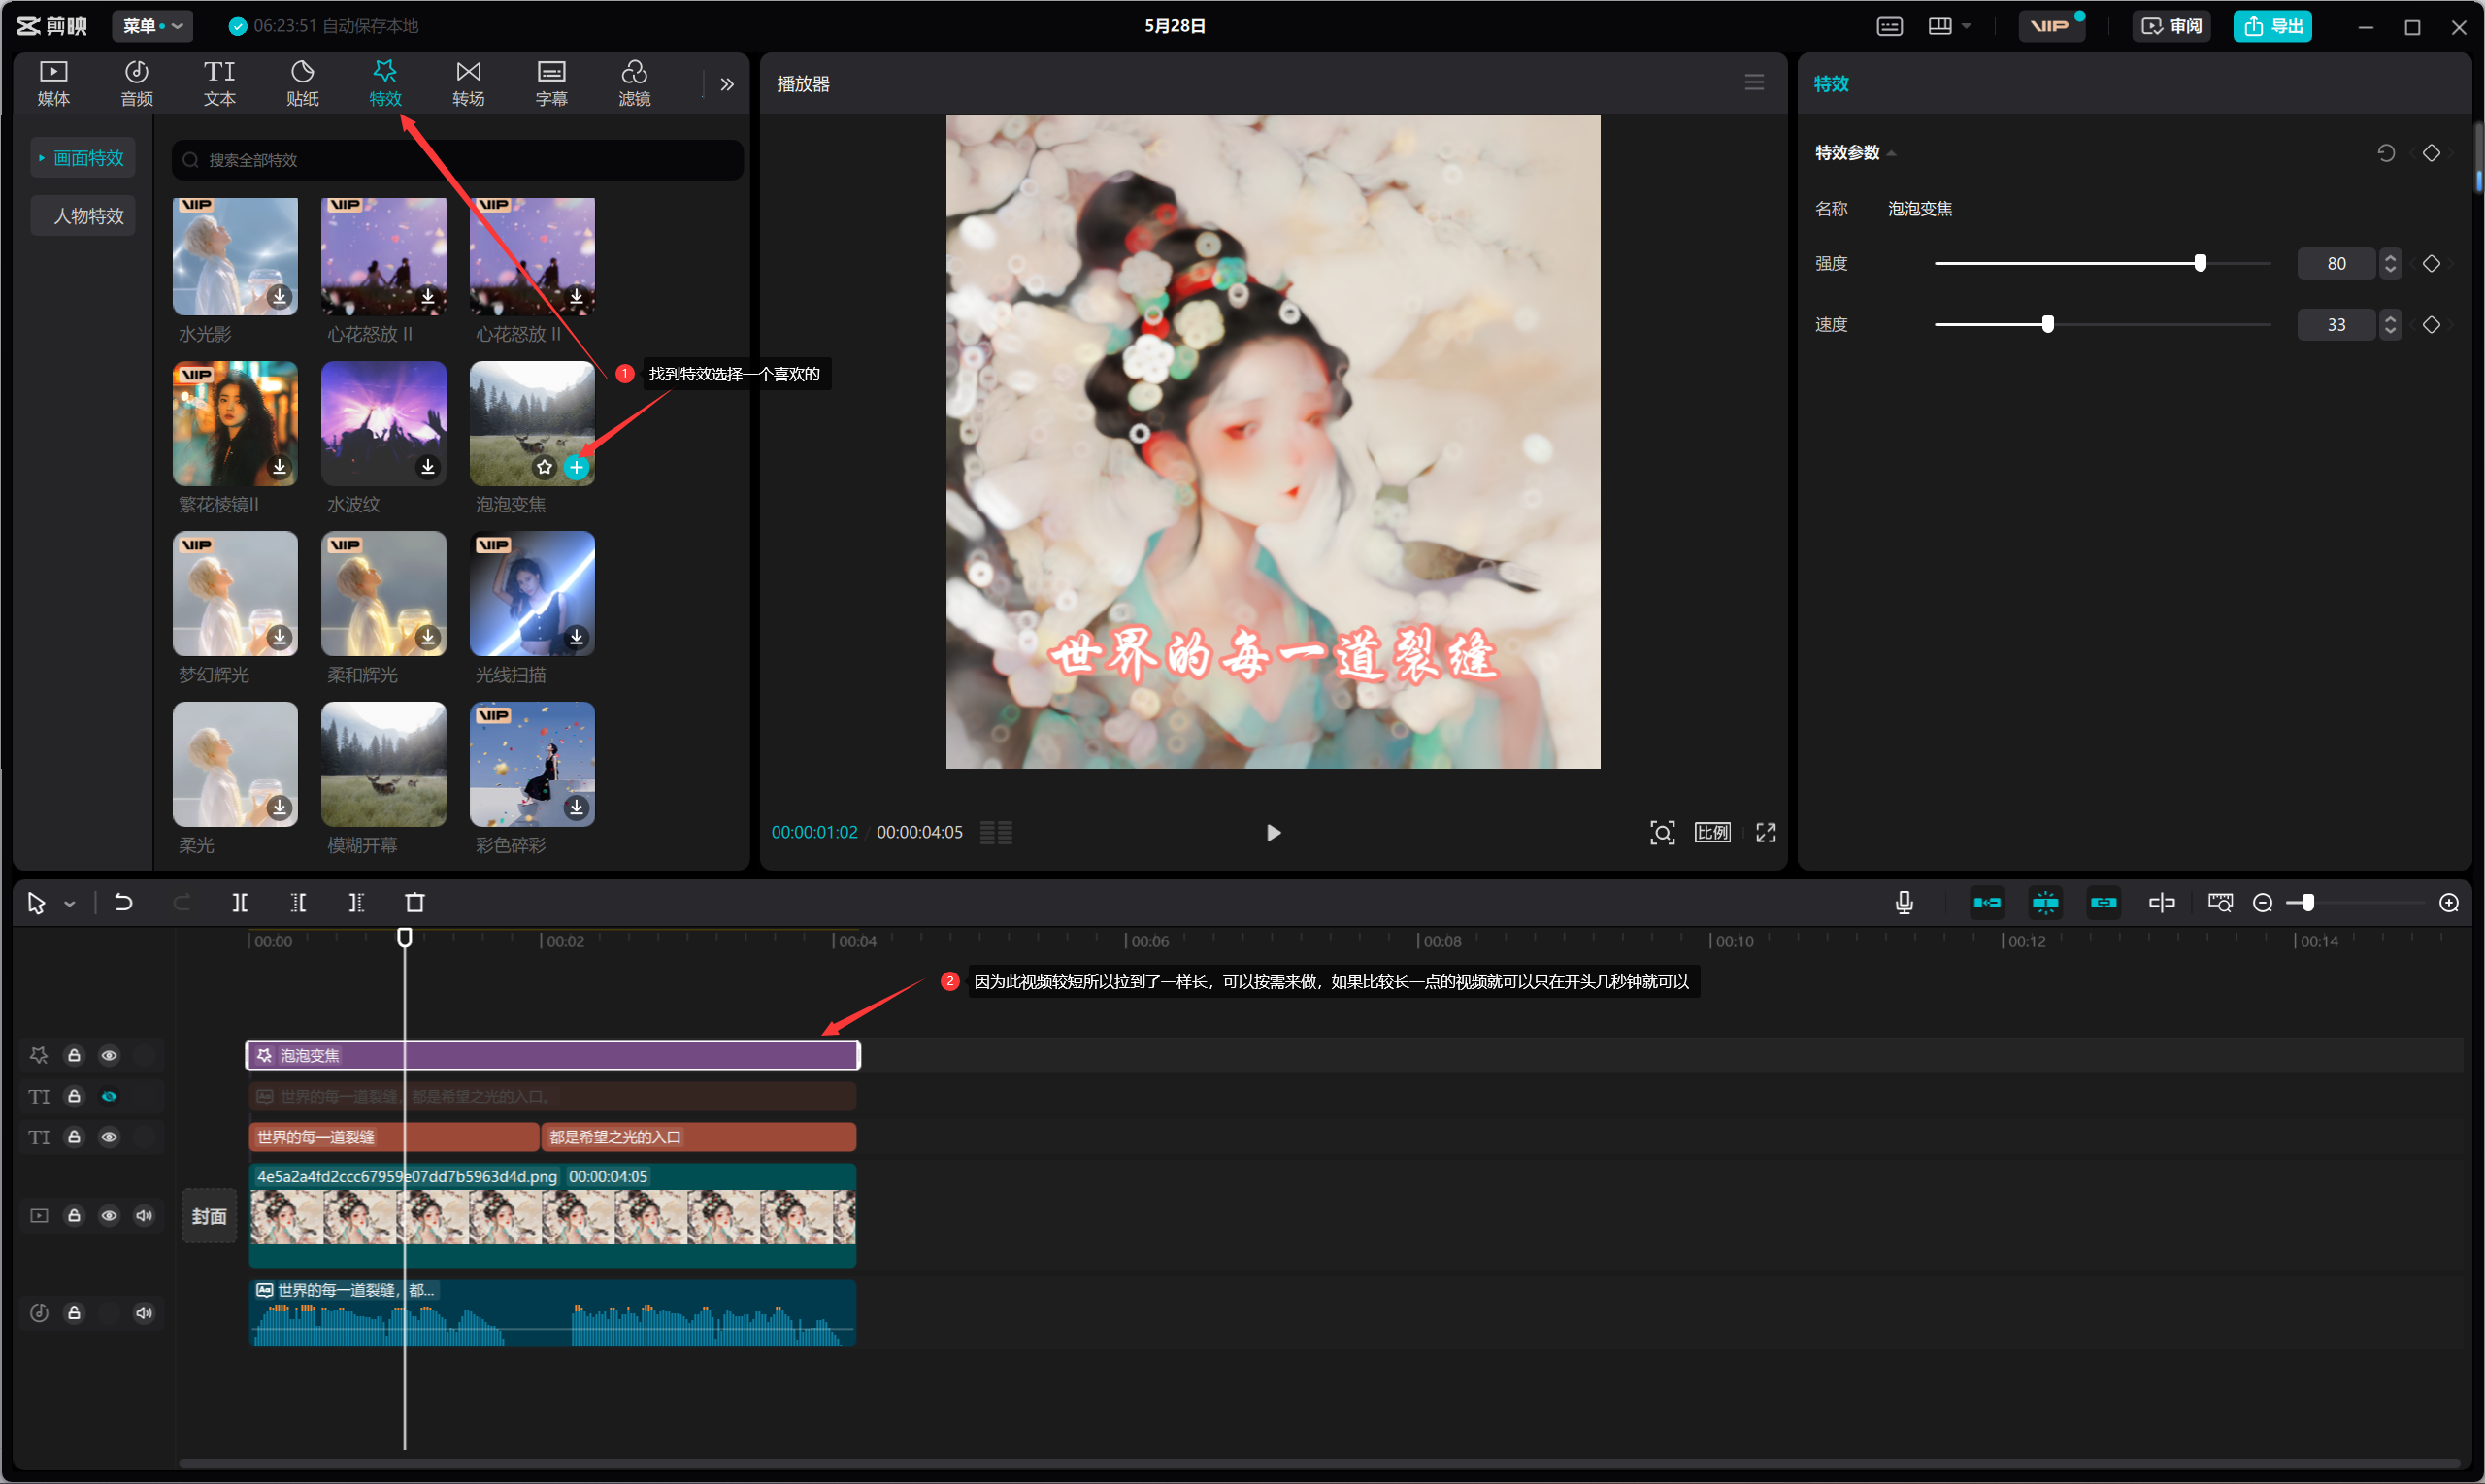Split clip at playhead

[240, 902]
